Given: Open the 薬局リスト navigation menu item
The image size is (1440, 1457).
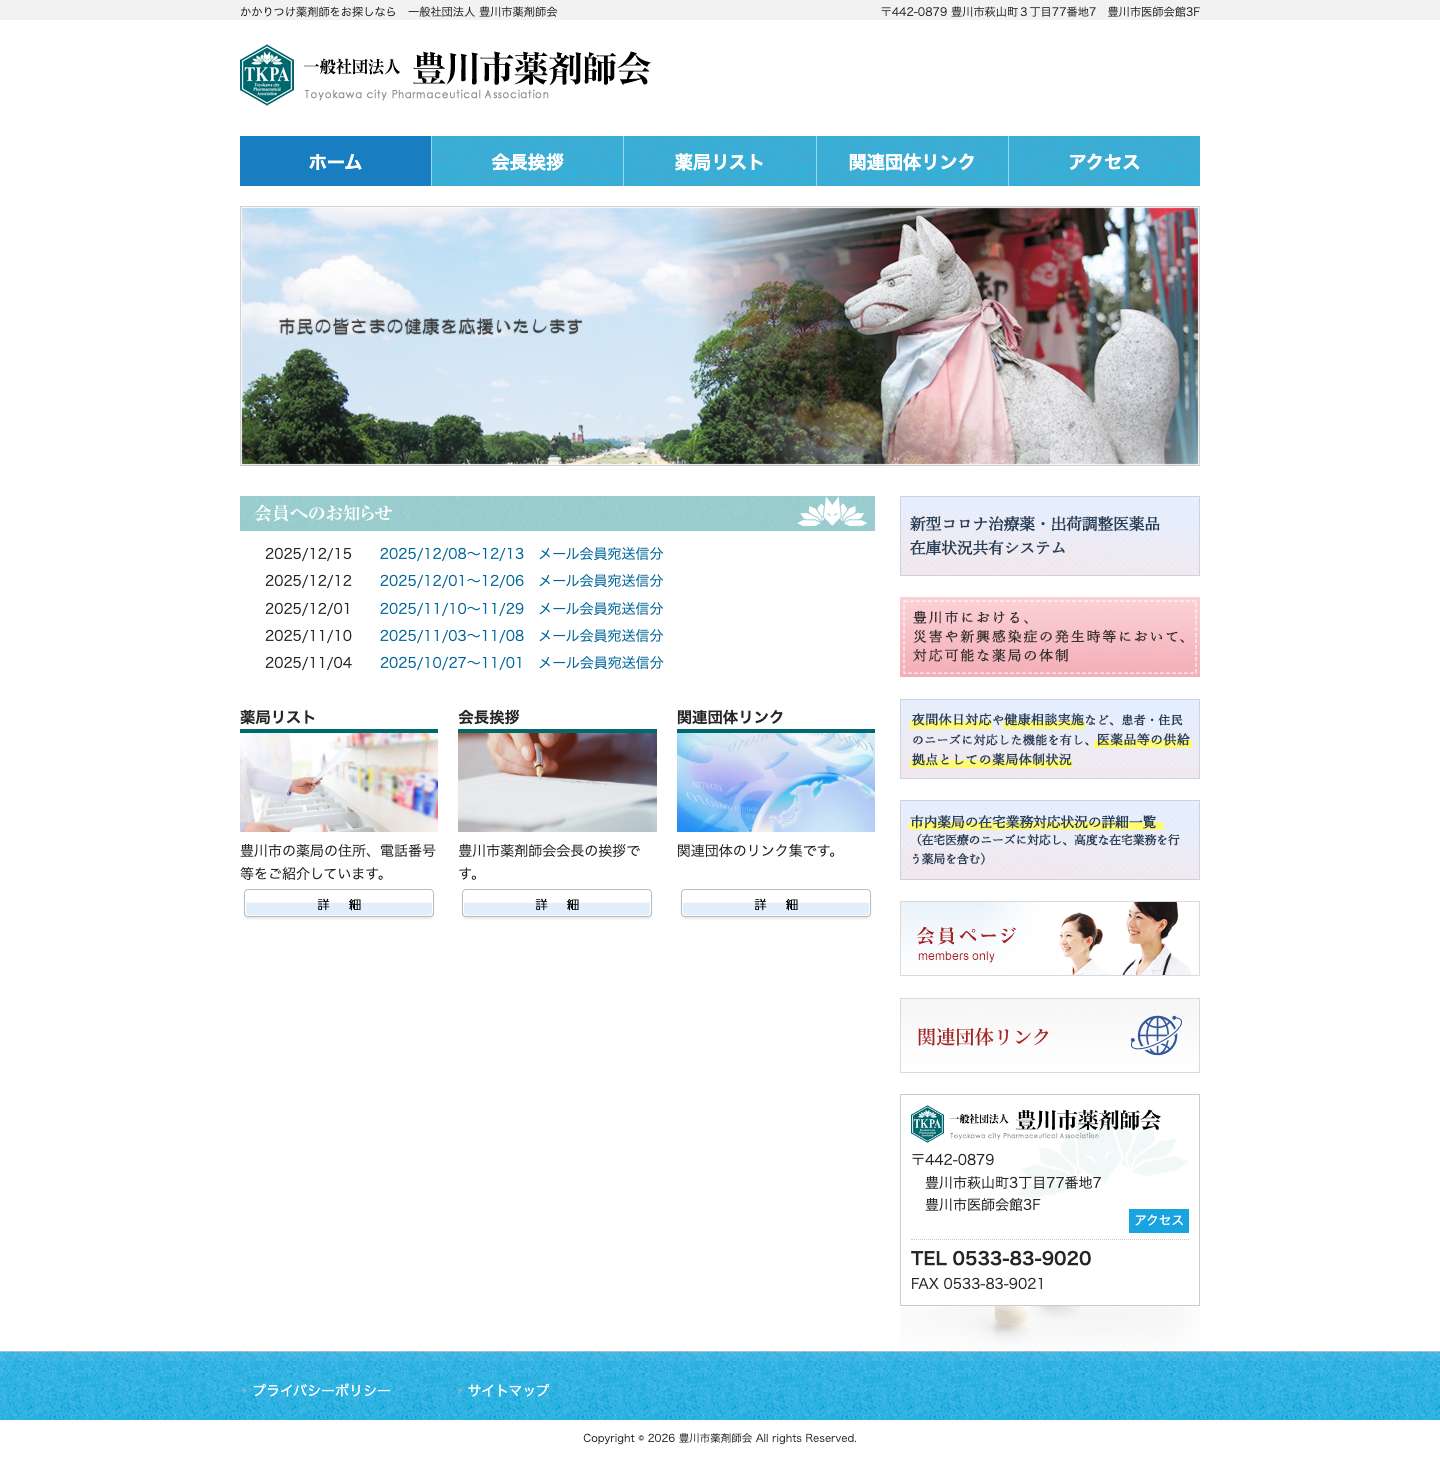Looking at the screenshot, I should (x=719, y=161).
